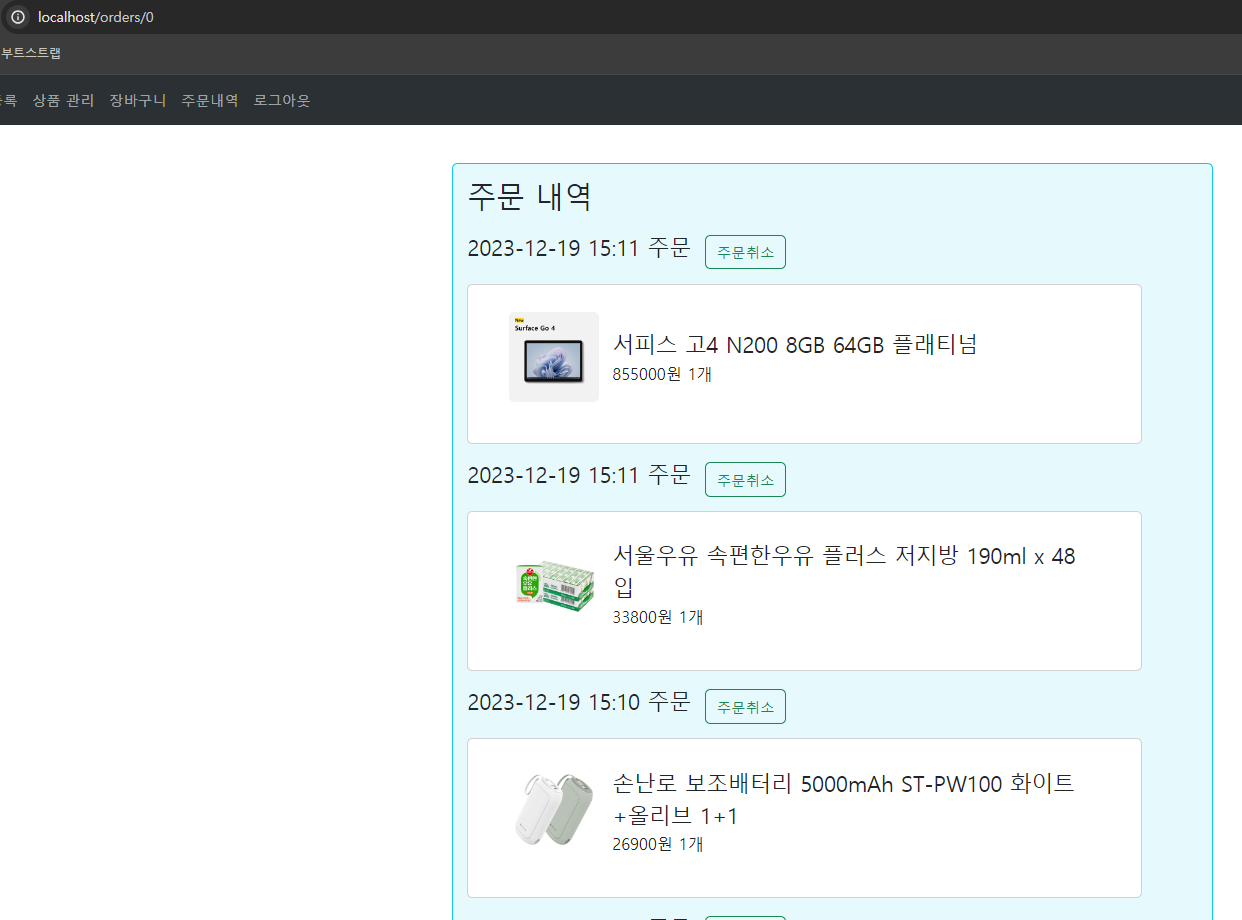Screen dimensions: 1242x920
Task: Click the 15:11 order date above 서울우유
Action: point(579,475)
